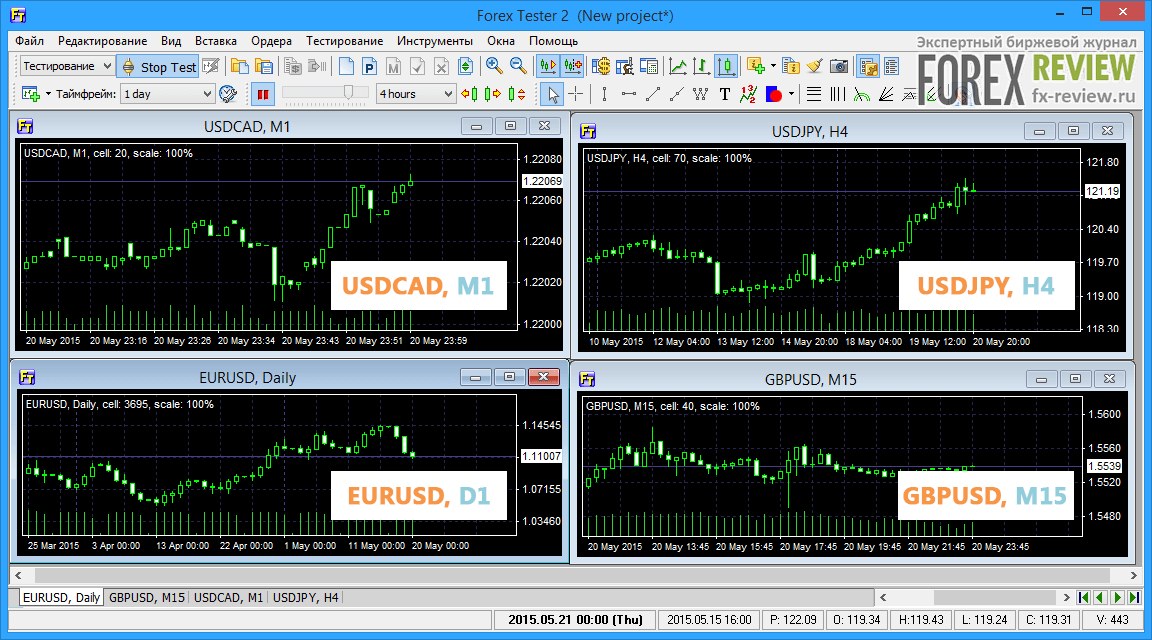Maximize the GBPUSD, M15 chart window
The height and width of the screenshot is (640, 1152).
coord(1076,378)
